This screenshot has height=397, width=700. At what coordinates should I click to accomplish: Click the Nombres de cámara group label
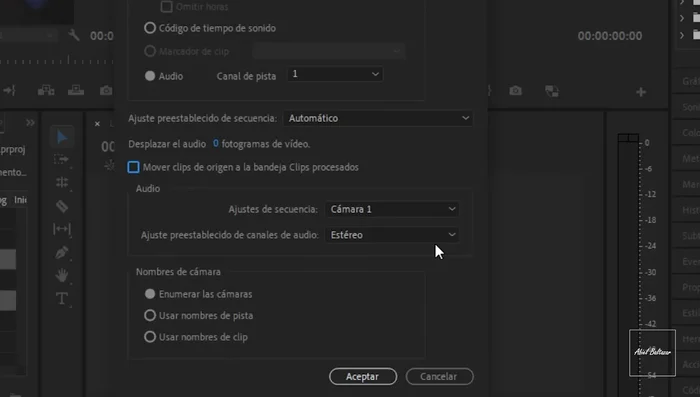coord(178,272)
